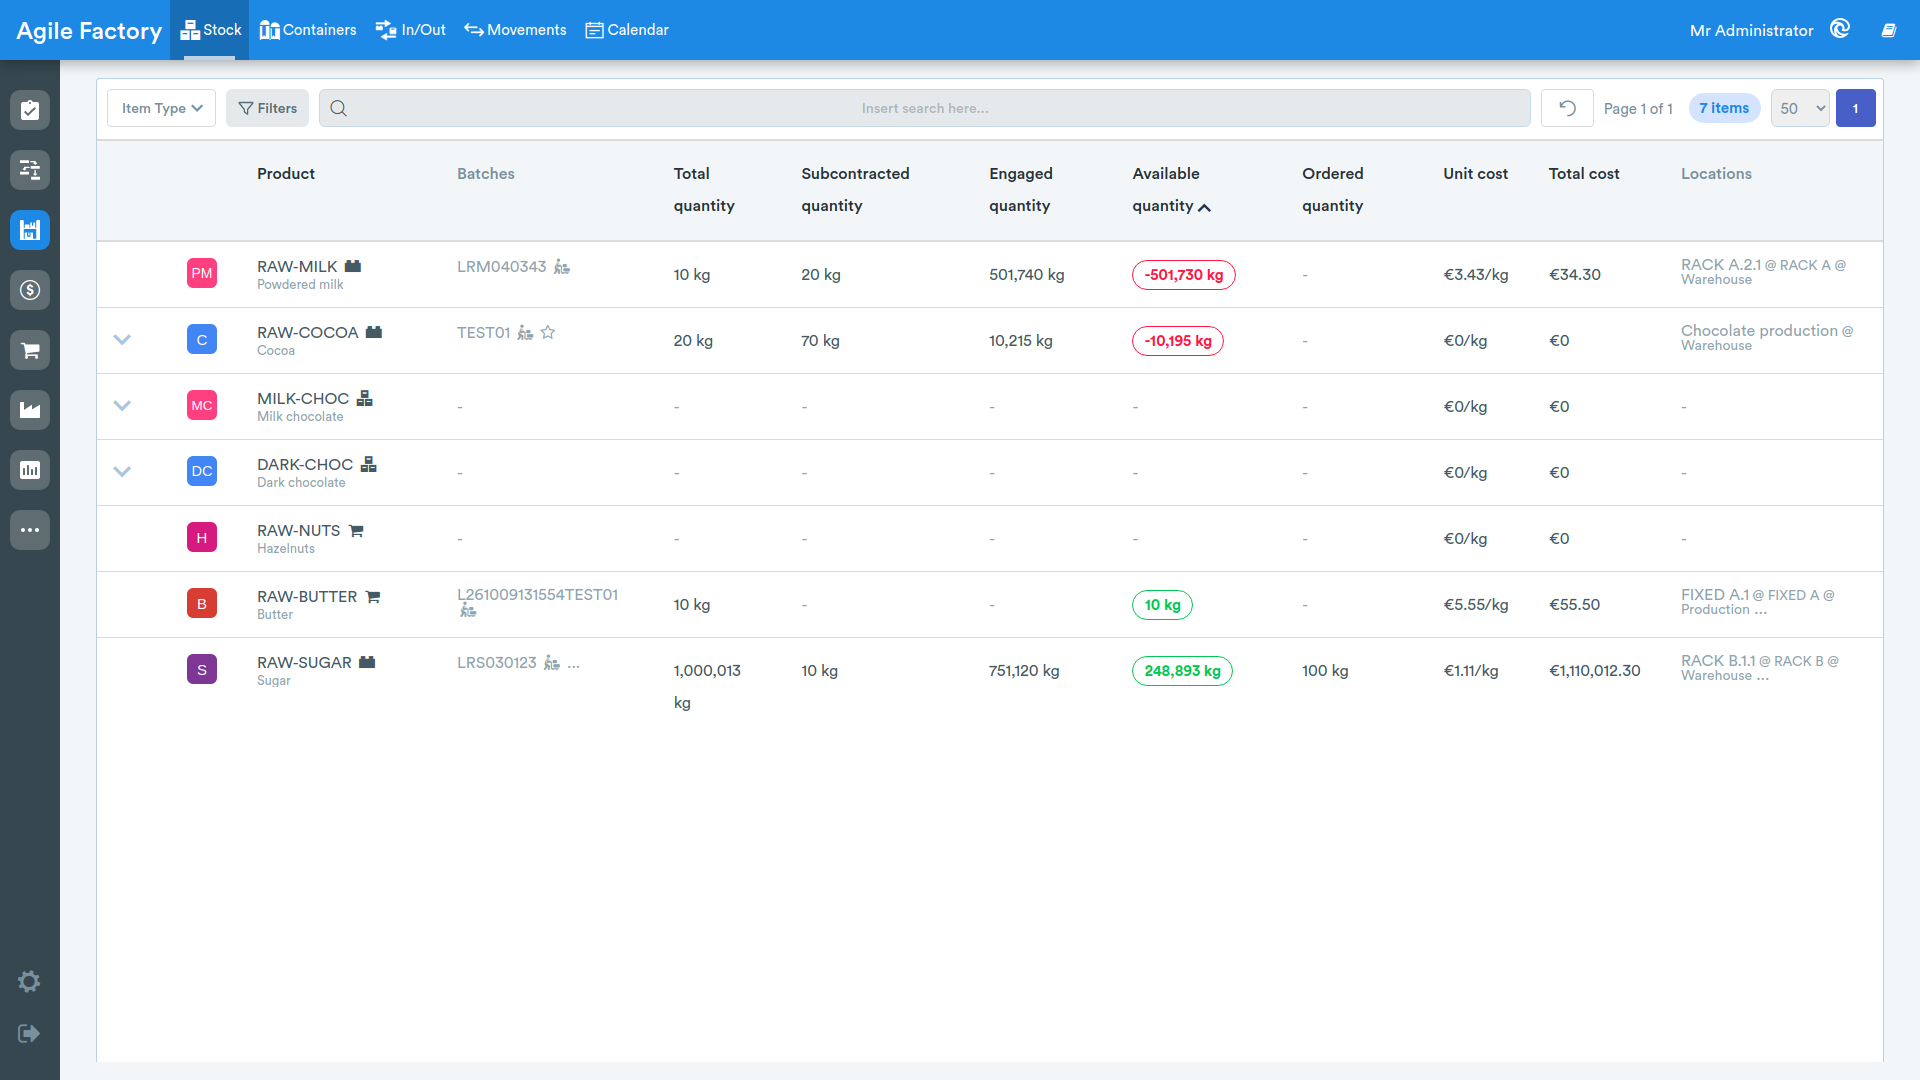The width and height of the screenshot is (1920, 1080).
Task: Click the 248,893 kg available badge
Action: click(x=1182, y=671)
